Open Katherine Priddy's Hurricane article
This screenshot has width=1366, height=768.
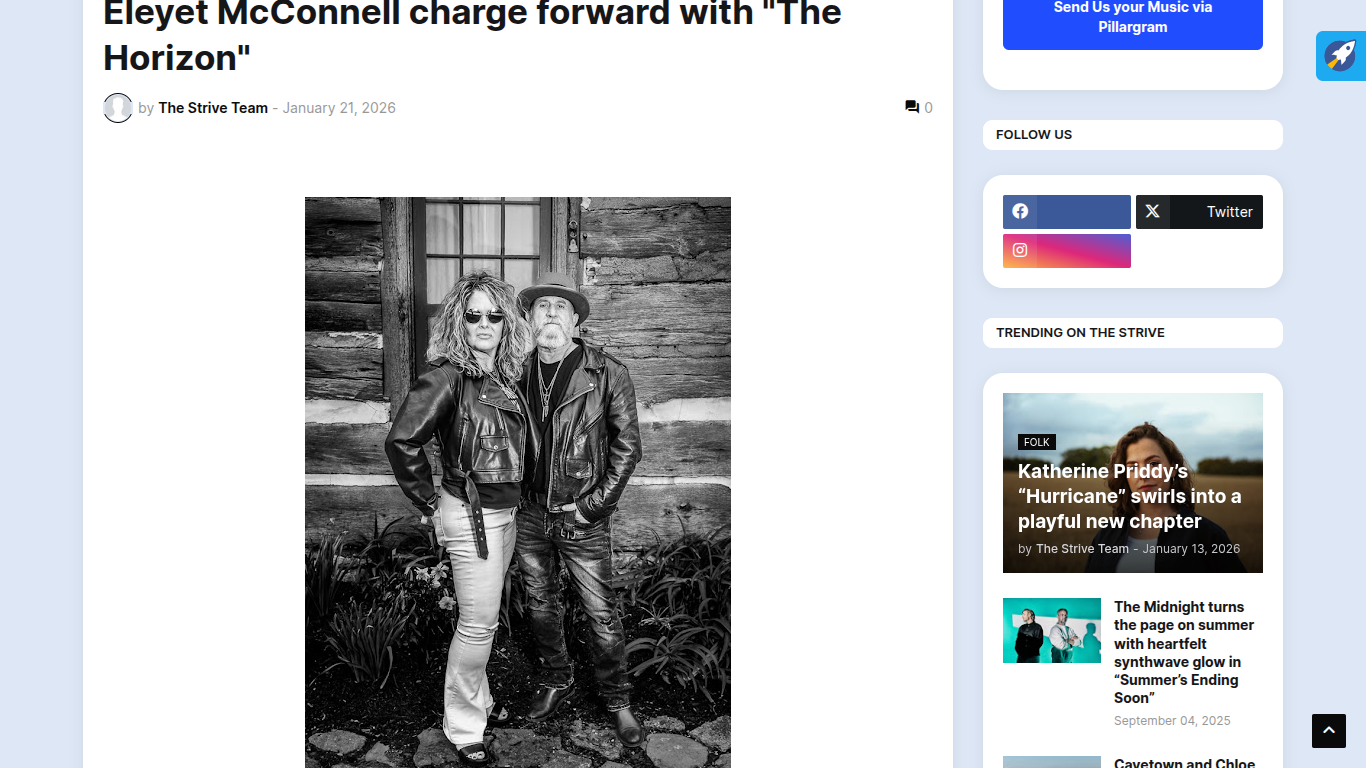[1130, 496]
